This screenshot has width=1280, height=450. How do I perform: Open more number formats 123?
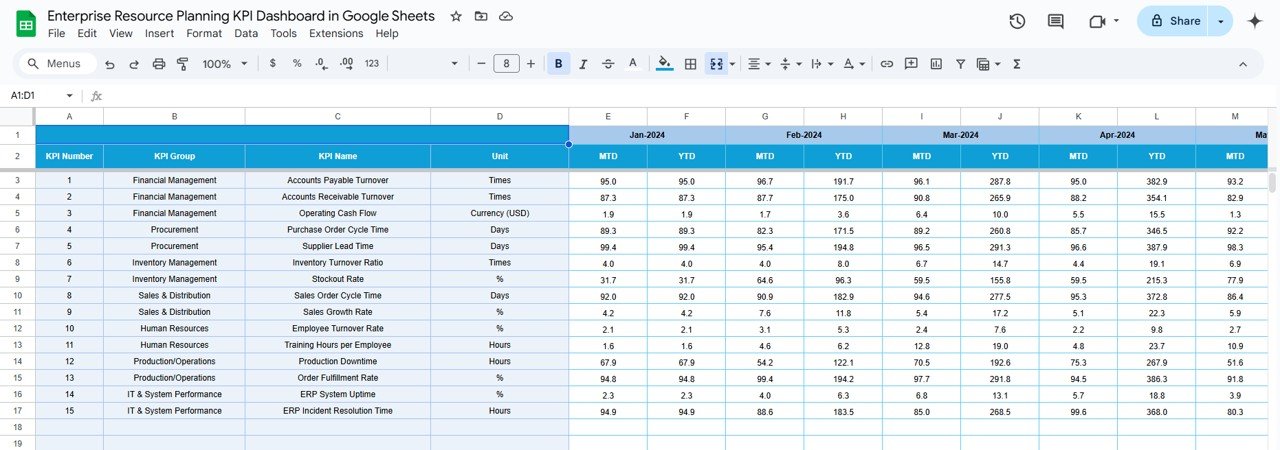372,63
